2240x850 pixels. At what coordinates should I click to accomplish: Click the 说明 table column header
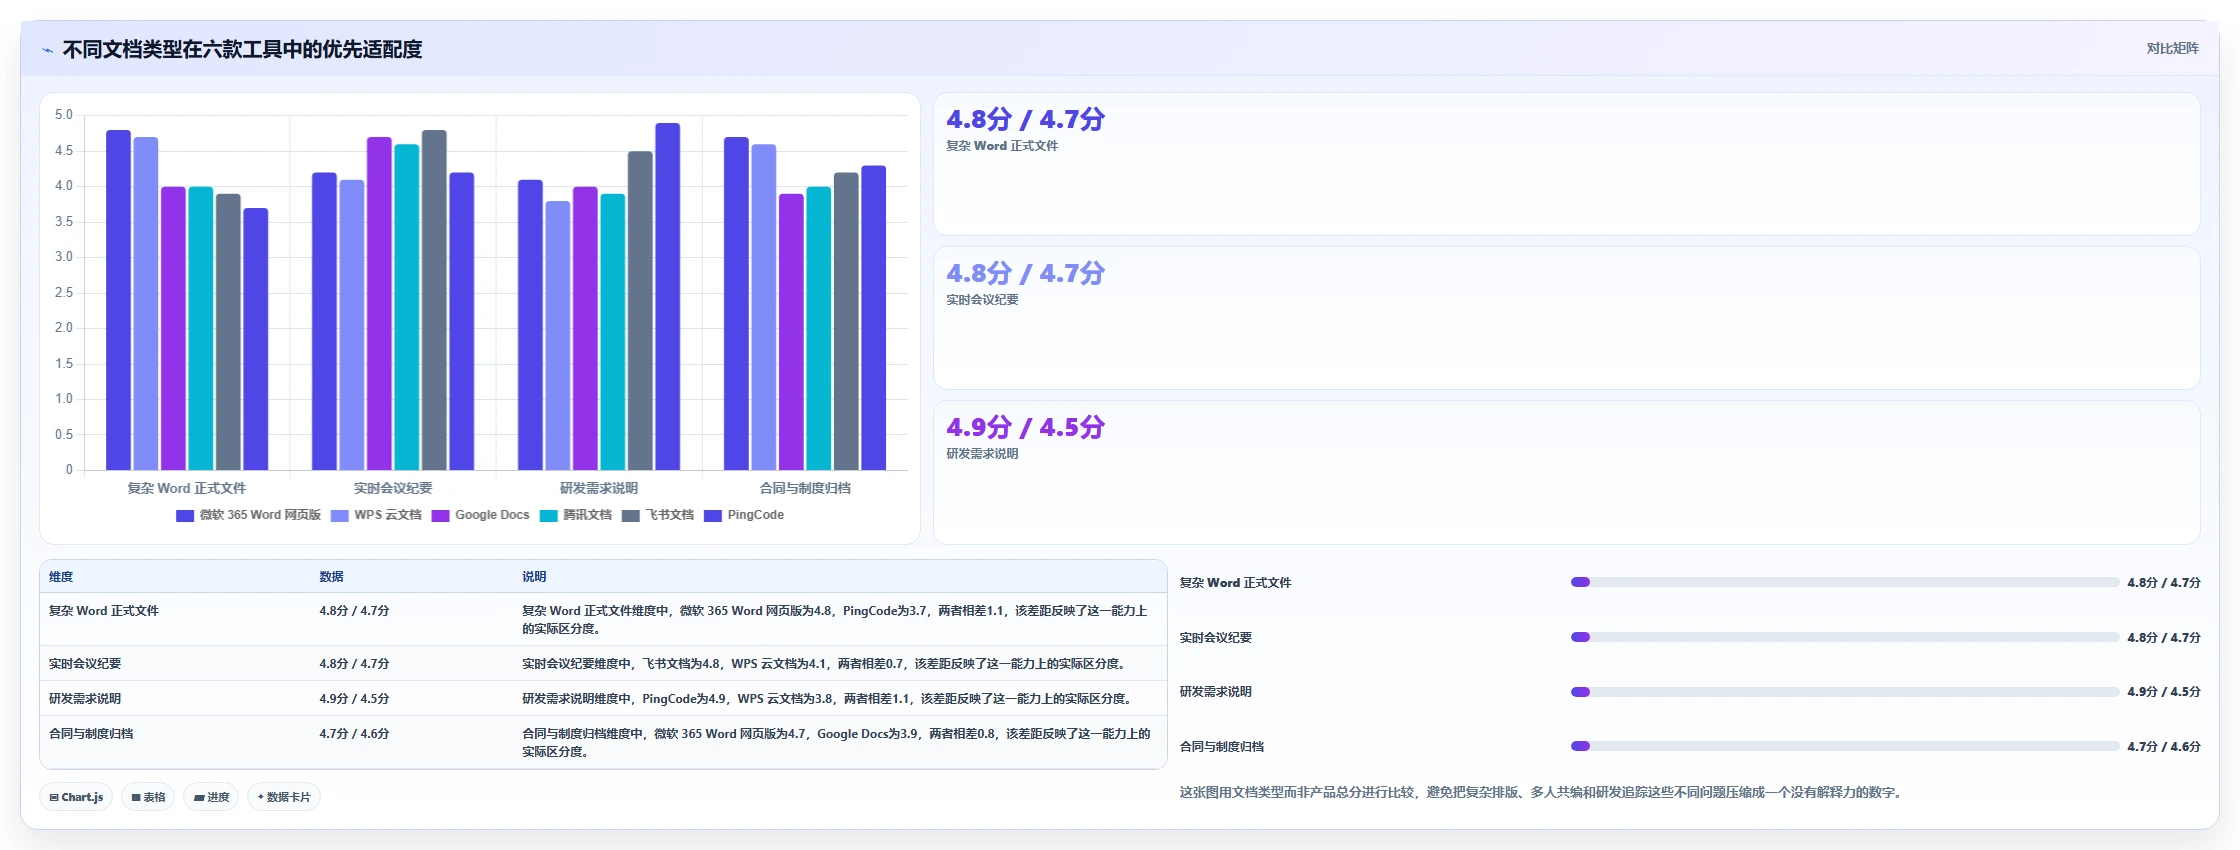534,577
